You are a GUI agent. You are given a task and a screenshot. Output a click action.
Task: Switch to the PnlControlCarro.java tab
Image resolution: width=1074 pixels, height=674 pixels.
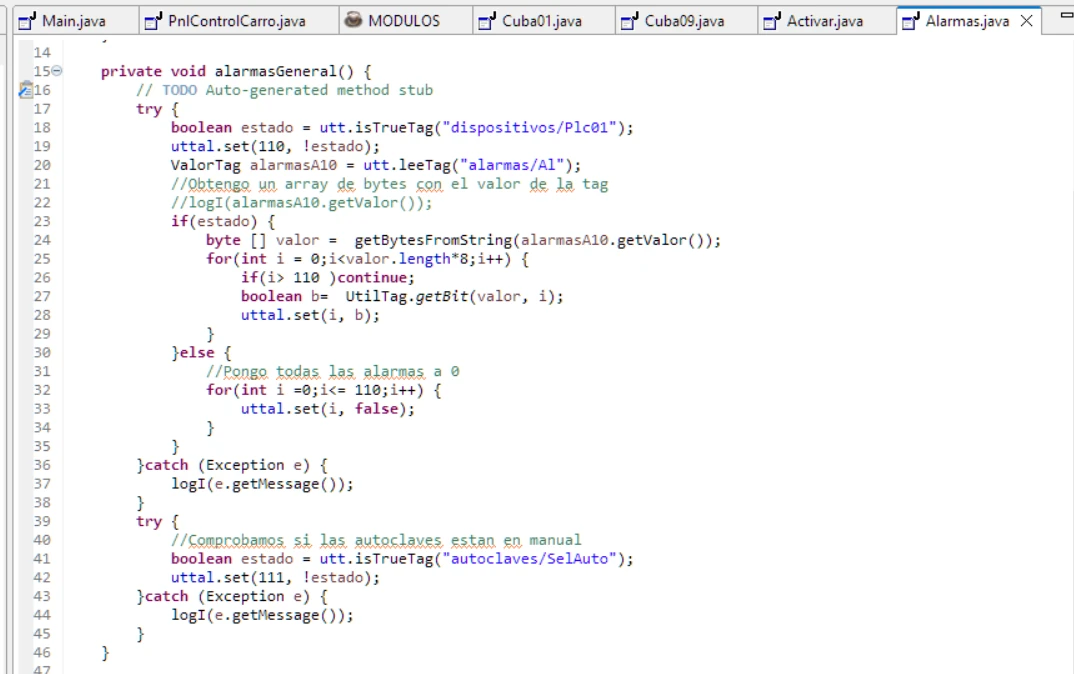[x=237, y=21]
